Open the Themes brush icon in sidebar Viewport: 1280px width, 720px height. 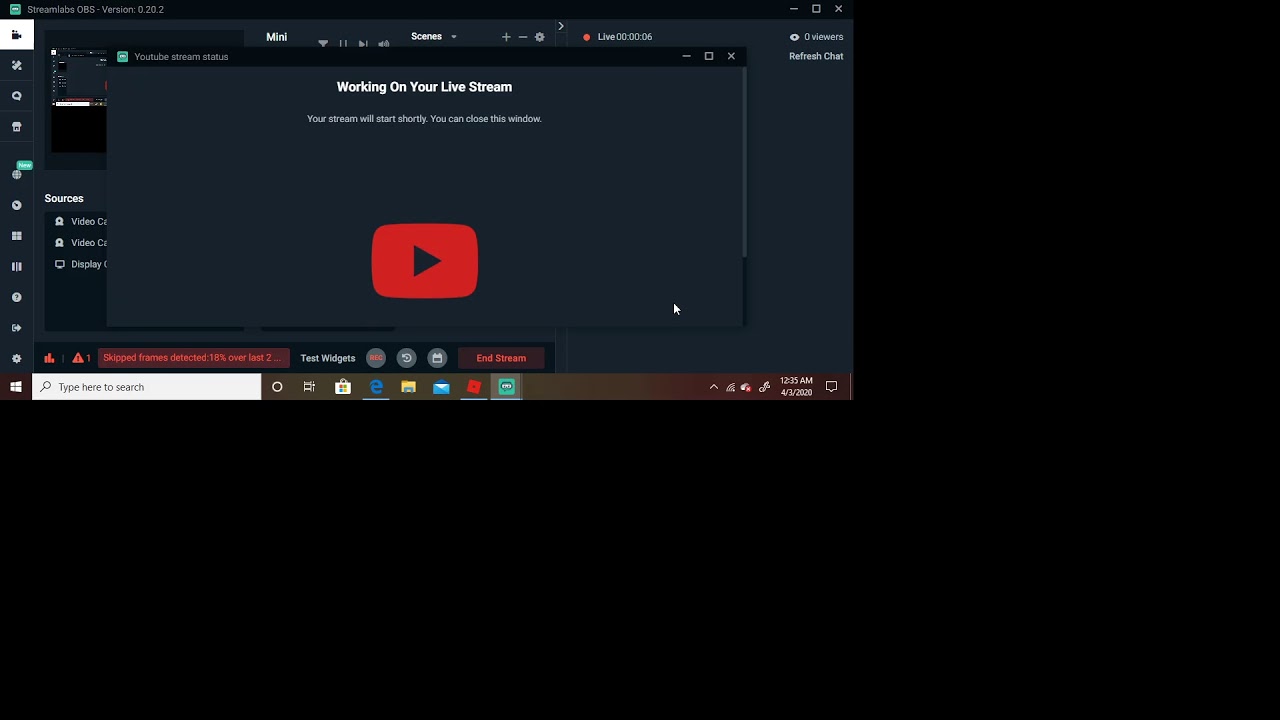[16, 65]
